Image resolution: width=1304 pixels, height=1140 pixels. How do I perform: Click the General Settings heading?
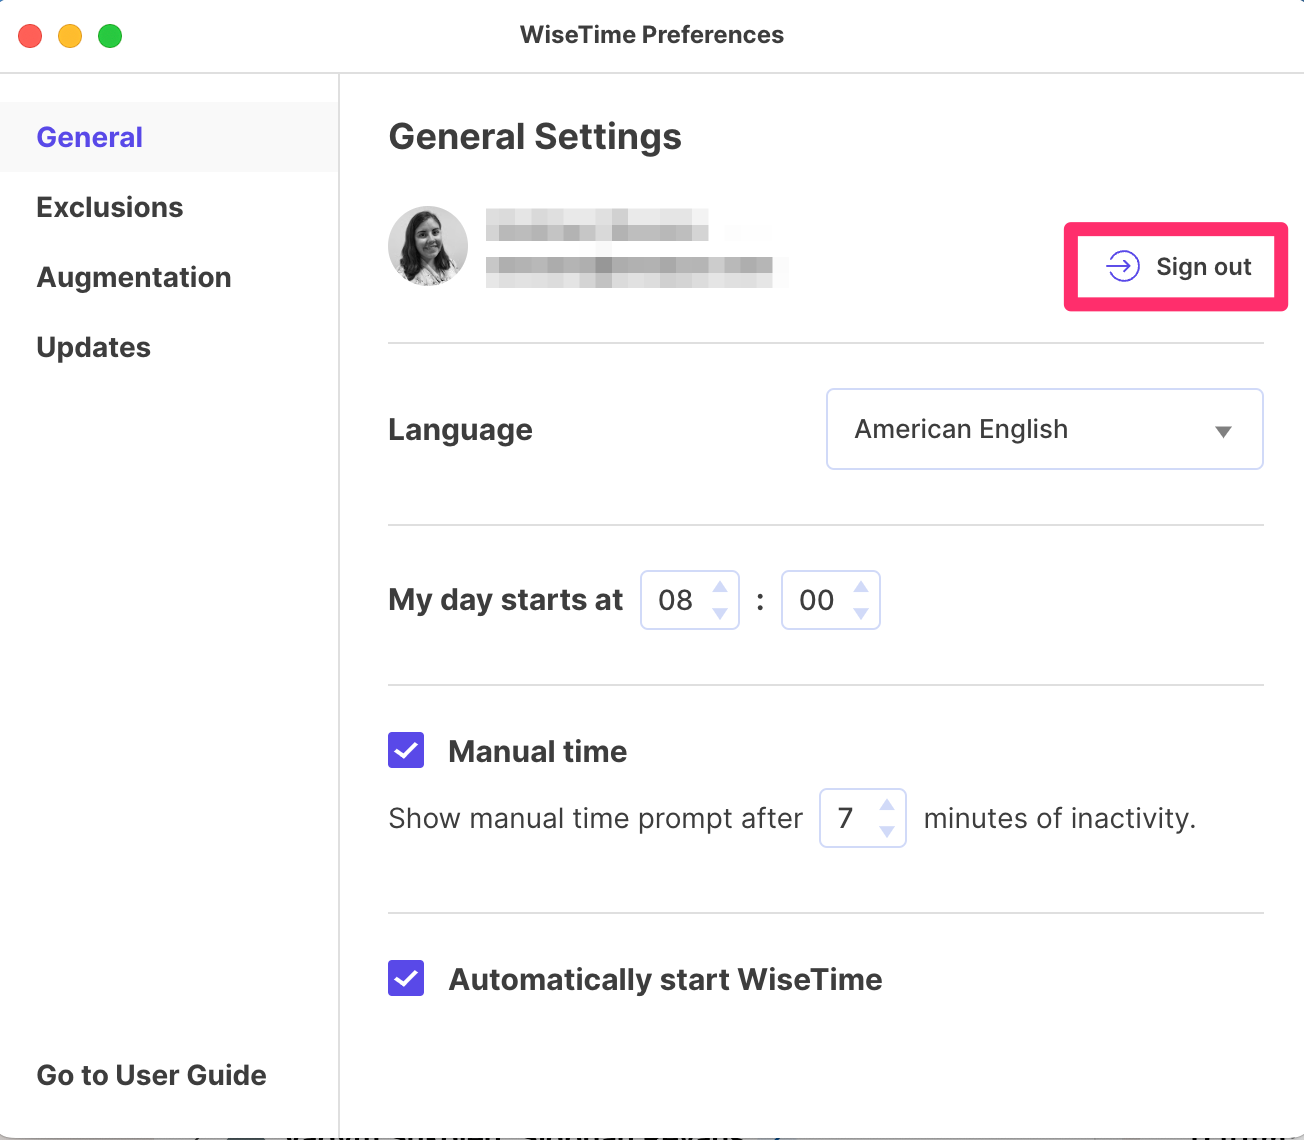[x=535, y=137]
